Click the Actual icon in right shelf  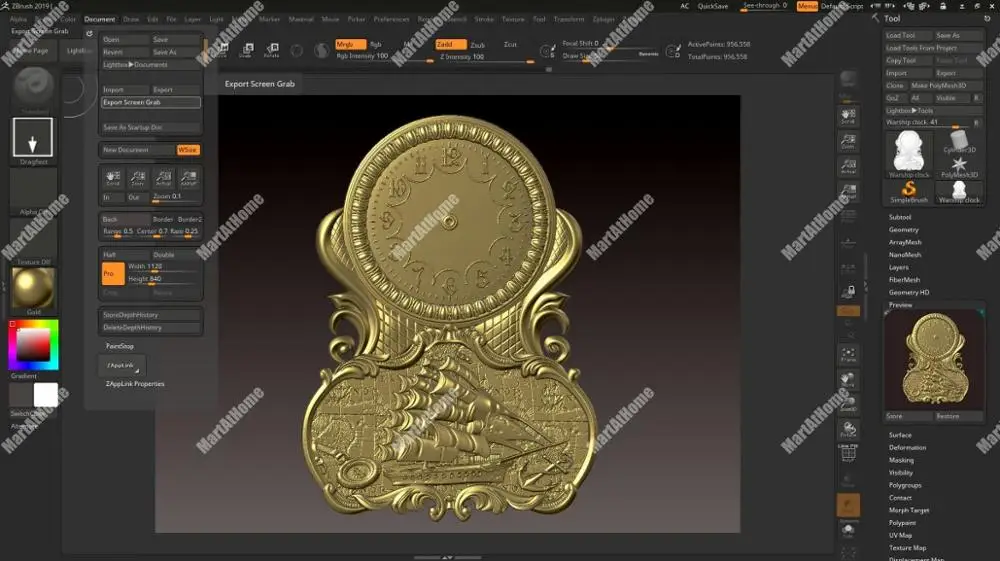tap(848, 166)
